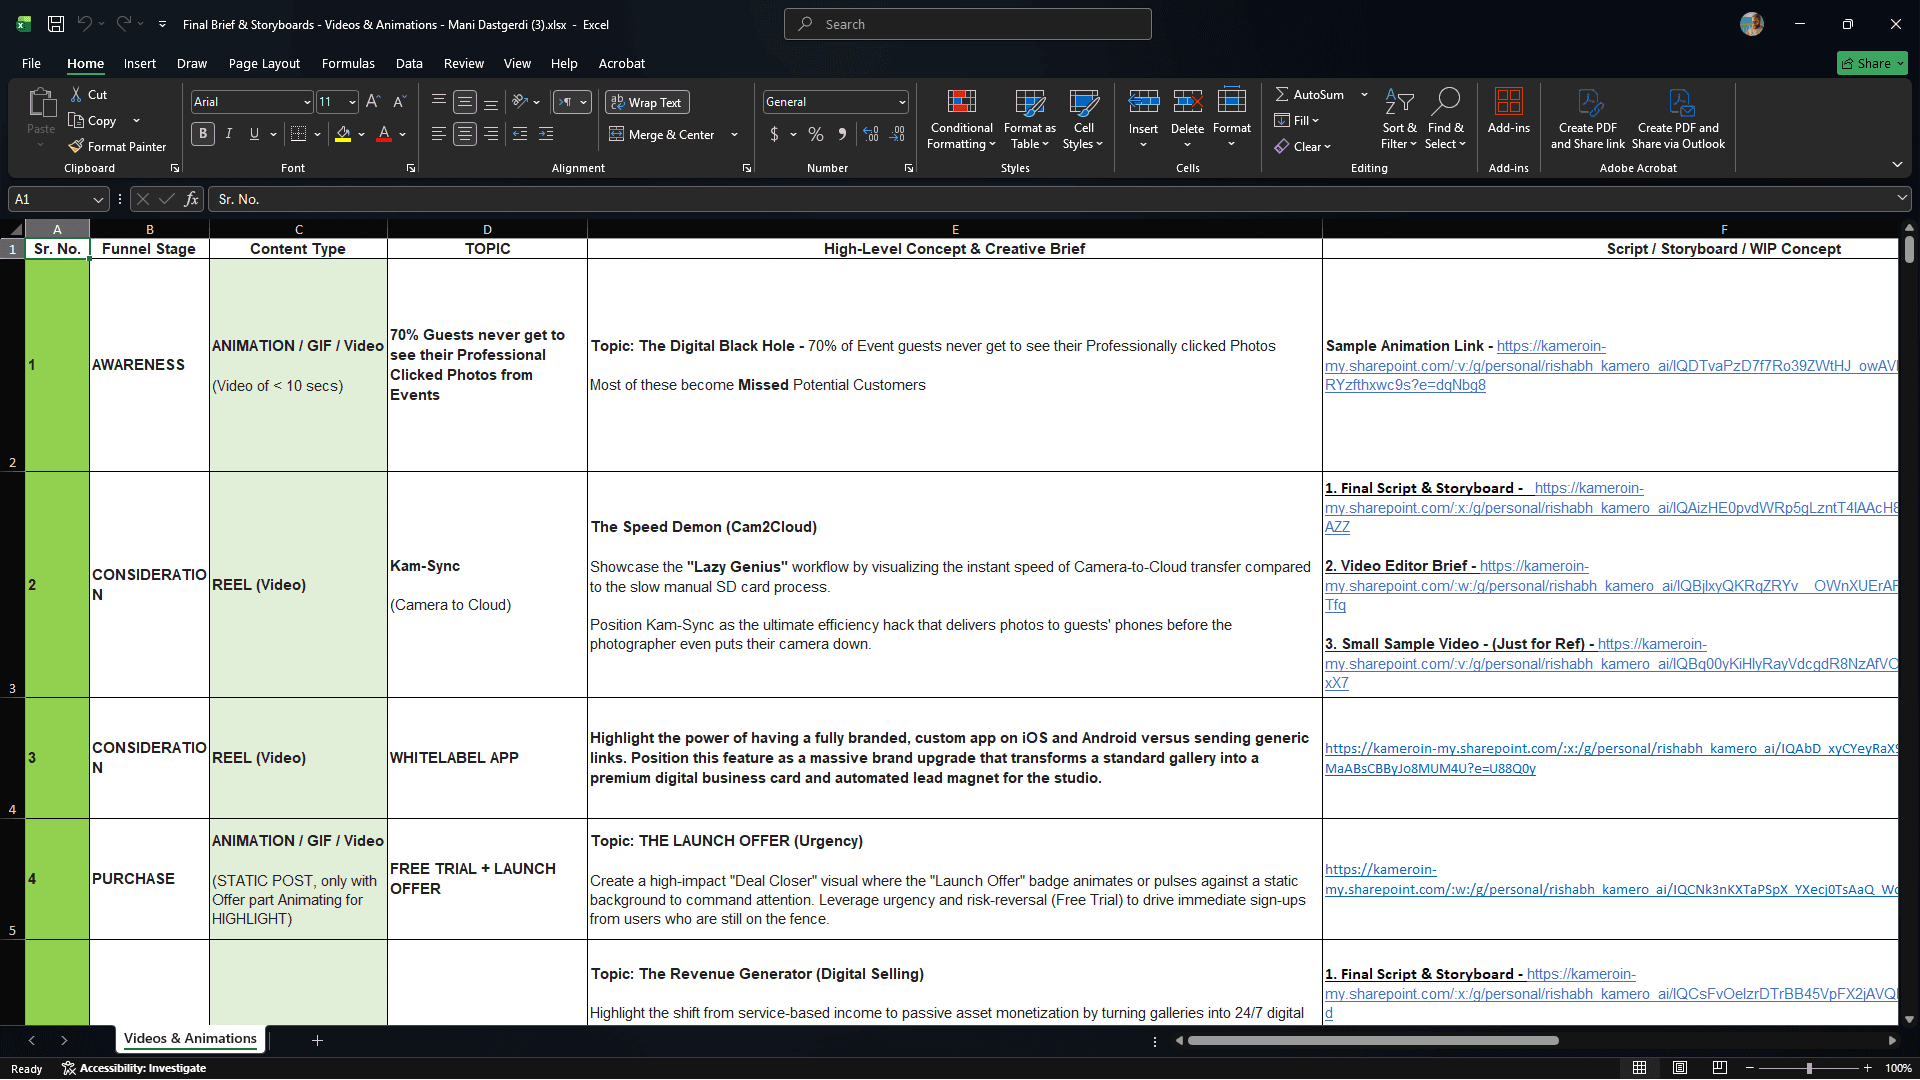Select the Videos & Animations sheet tab

click(190, 1039)
